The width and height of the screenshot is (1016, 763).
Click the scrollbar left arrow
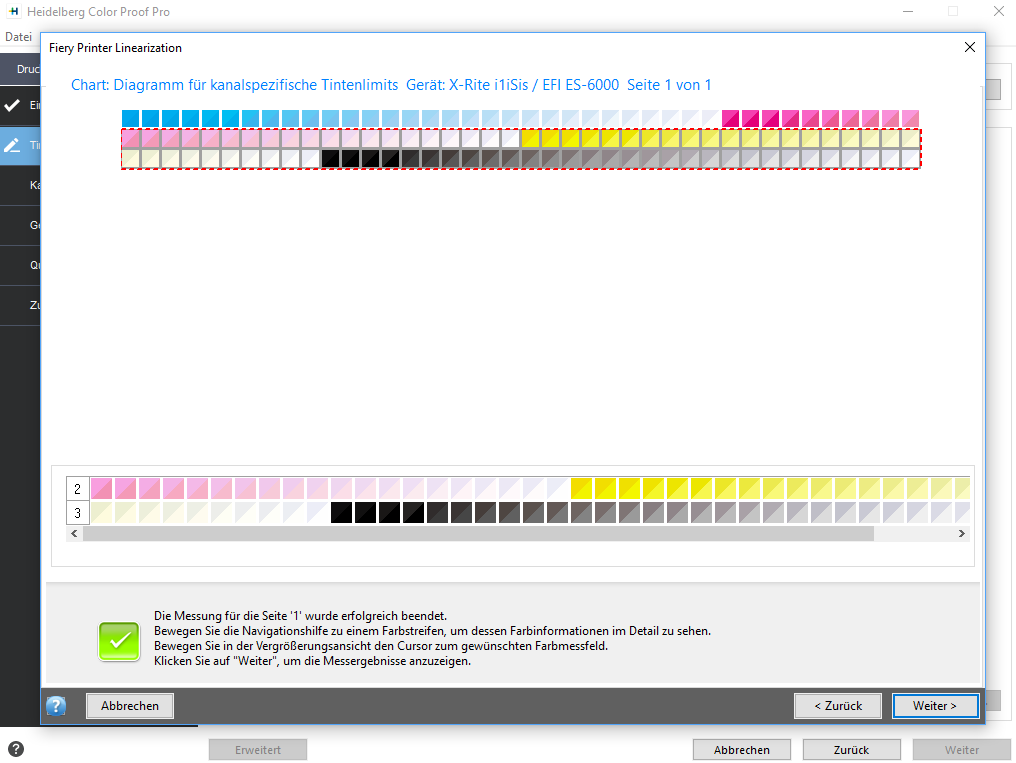pyautogui.click(x=75, y=534)
